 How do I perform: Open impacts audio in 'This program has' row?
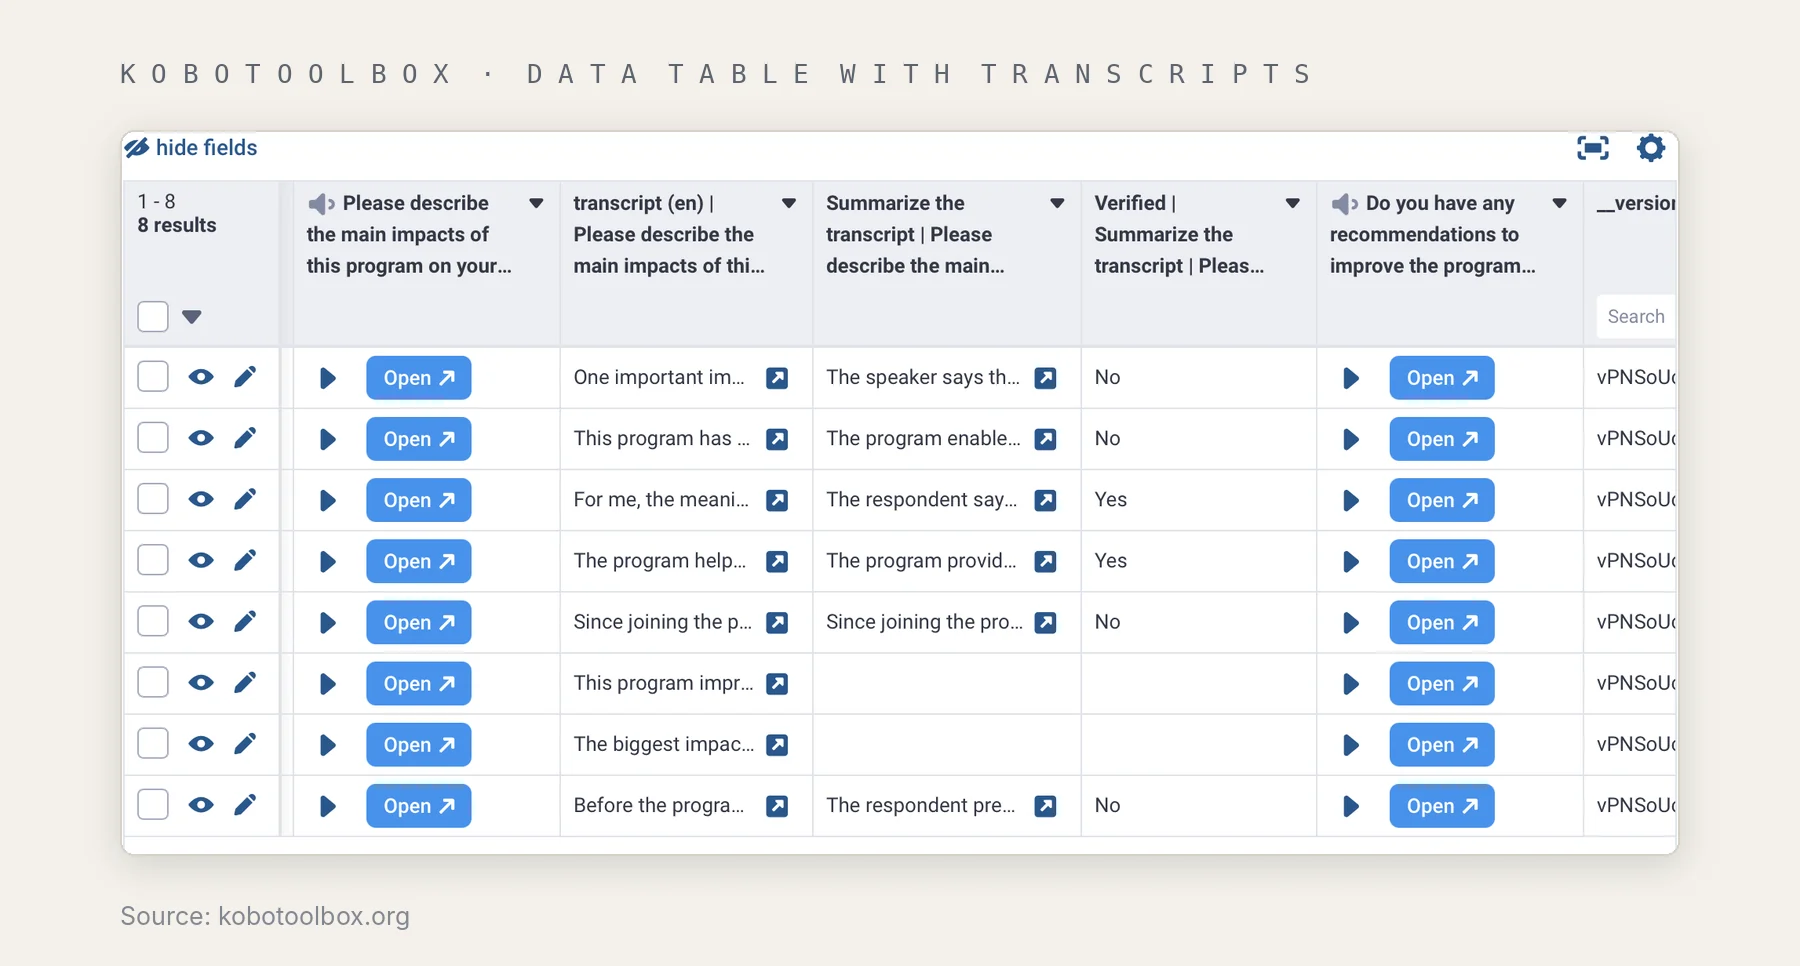click(419, 439)
